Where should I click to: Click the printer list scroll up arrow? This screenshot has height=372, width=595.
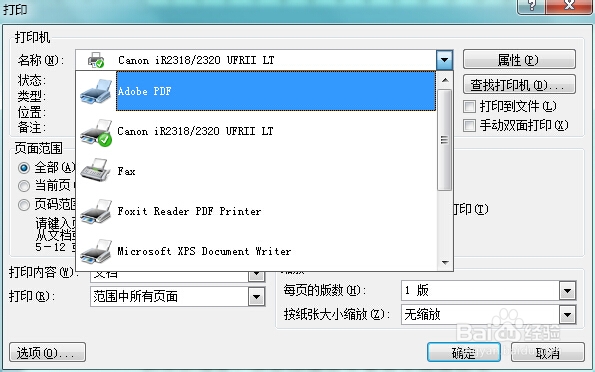tap(445, 80)
